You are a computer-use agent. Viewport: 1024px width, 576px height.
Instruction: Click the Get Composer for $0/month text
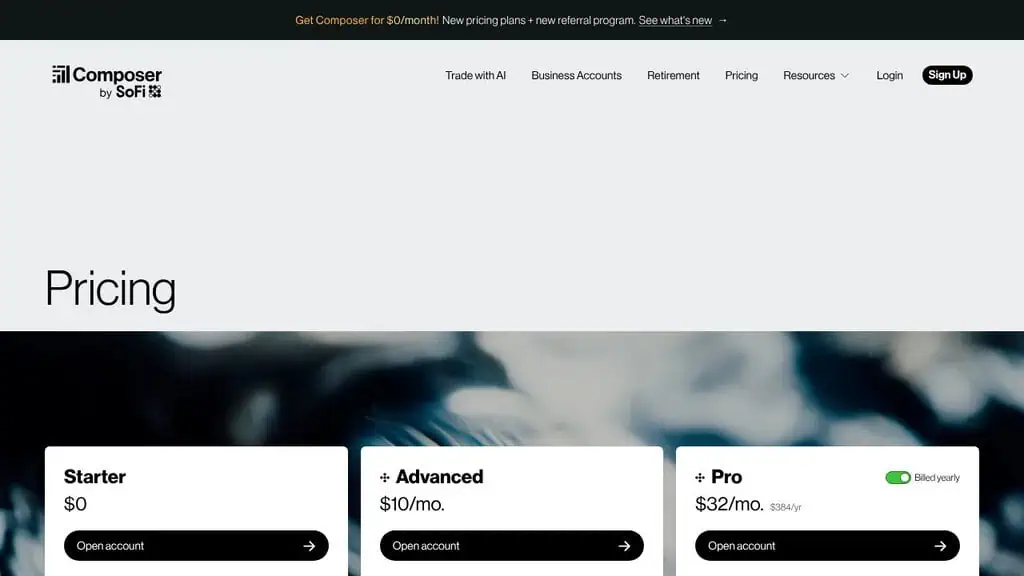click(367, 20)
